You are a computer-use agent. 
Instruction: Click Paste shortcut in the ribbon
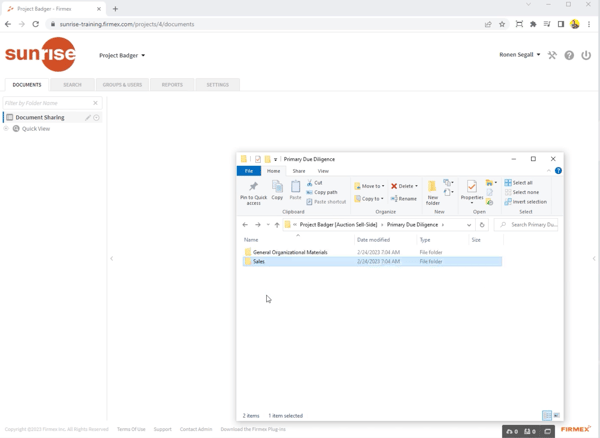pos(326,202)
